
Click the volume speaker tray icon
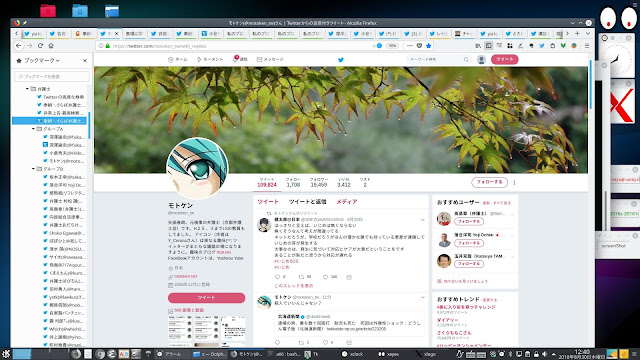pos(544,354)
